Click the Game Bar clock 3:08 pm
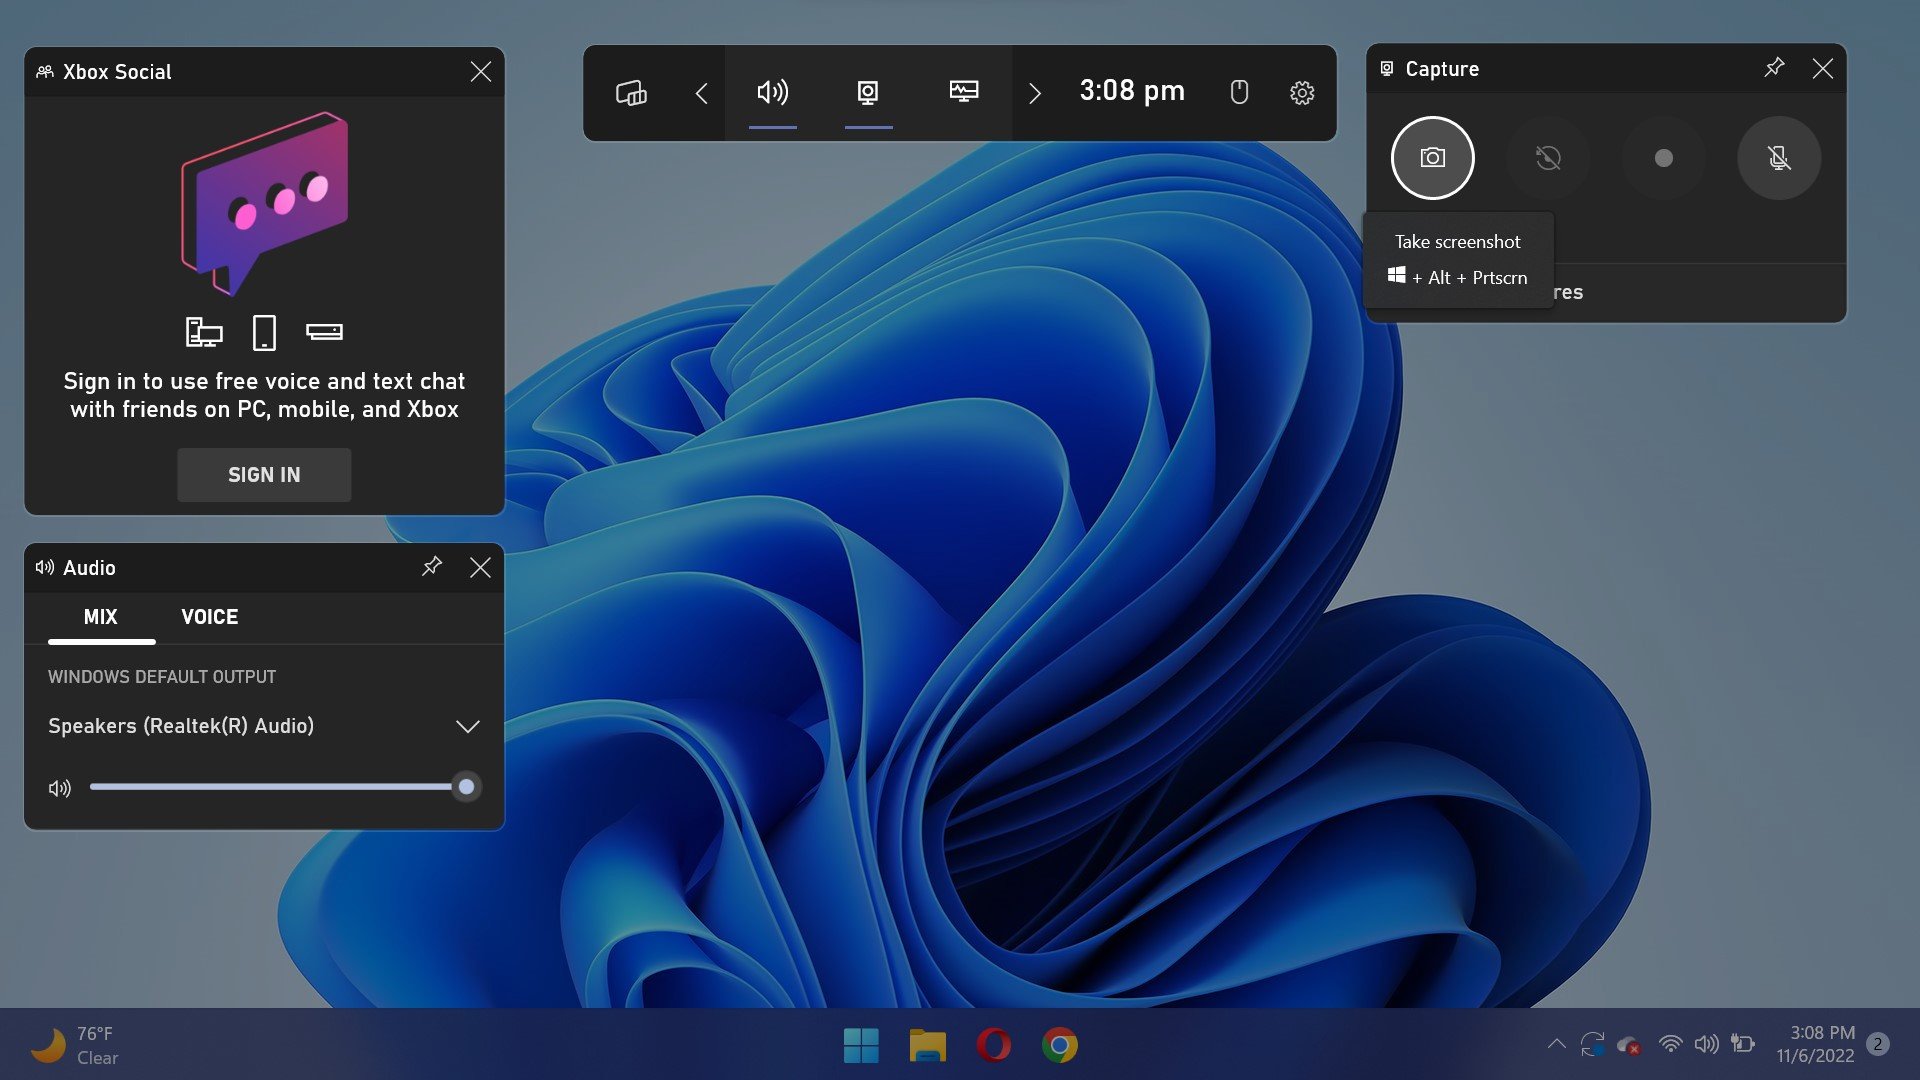Screen dimensions: 1920x1080 (1132, 91)
